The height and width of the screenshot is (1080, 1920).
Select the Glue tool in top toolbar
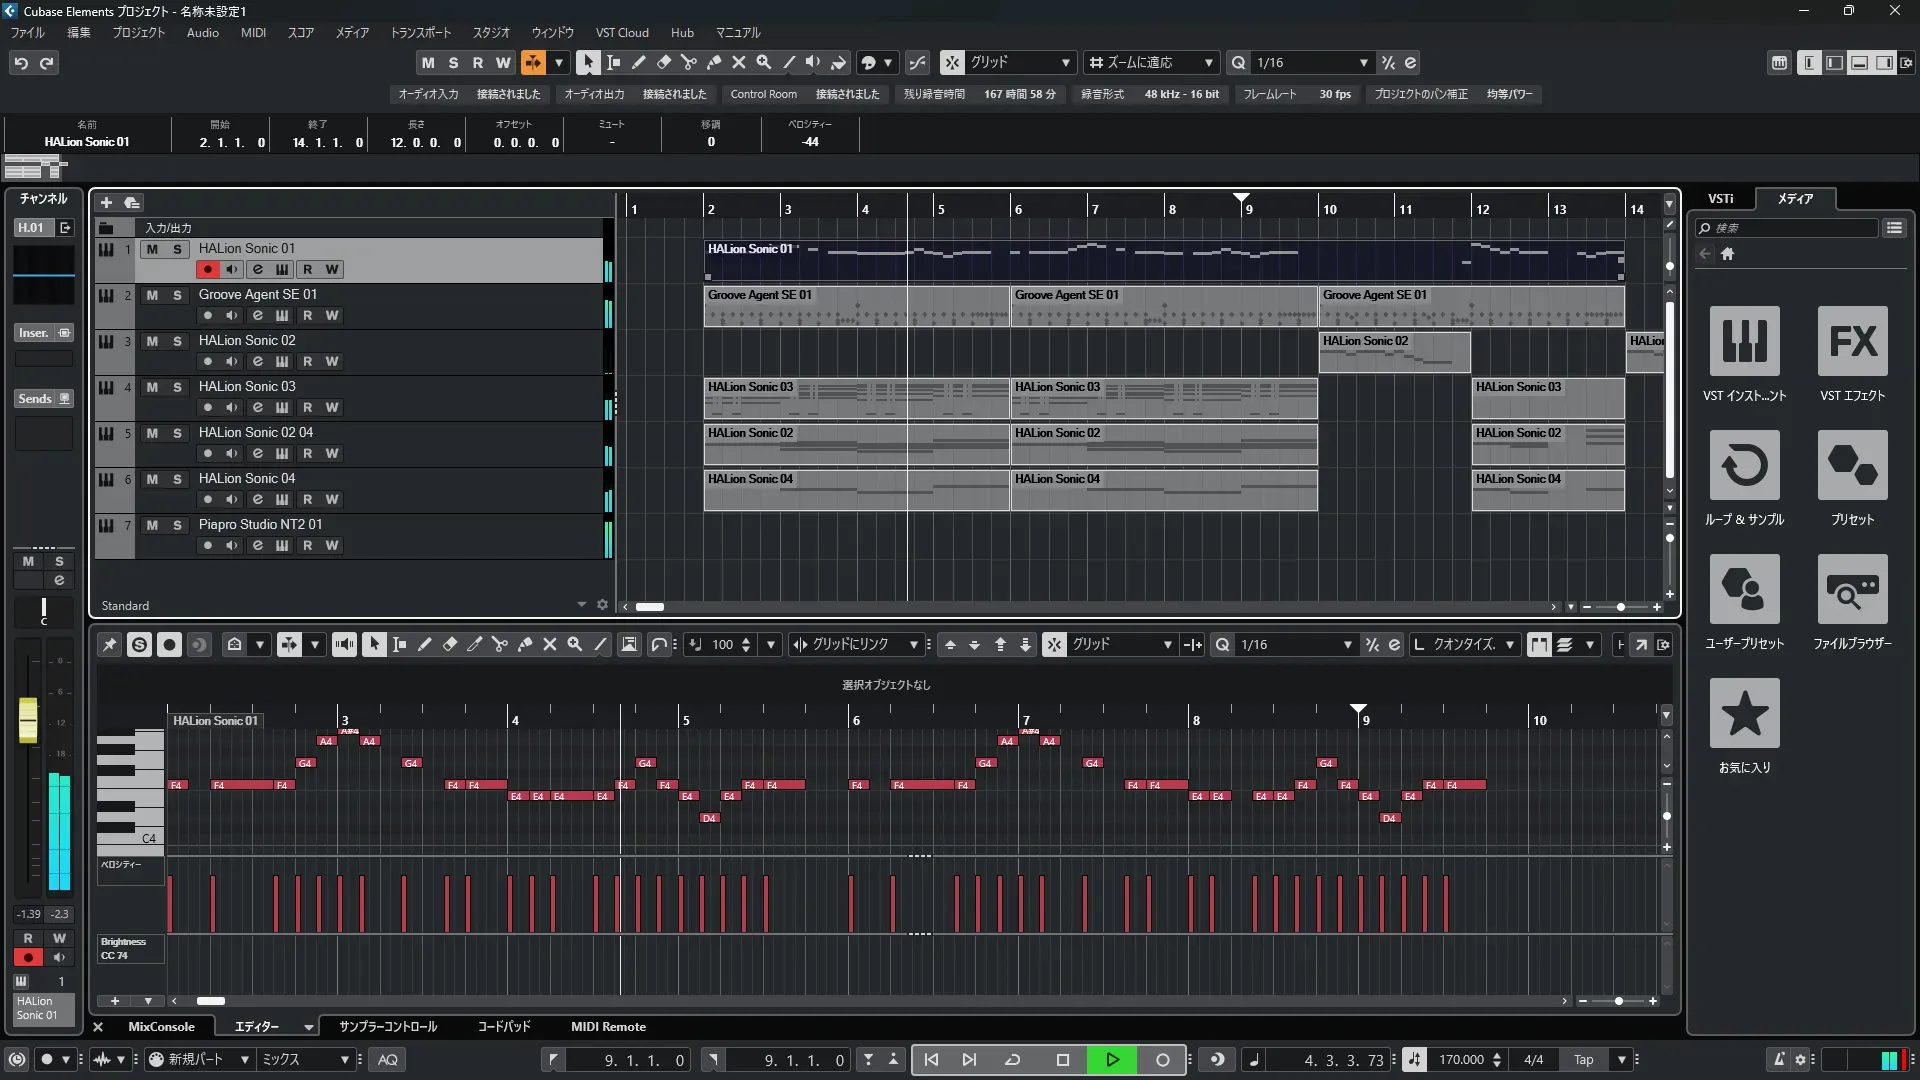(714, 63)
